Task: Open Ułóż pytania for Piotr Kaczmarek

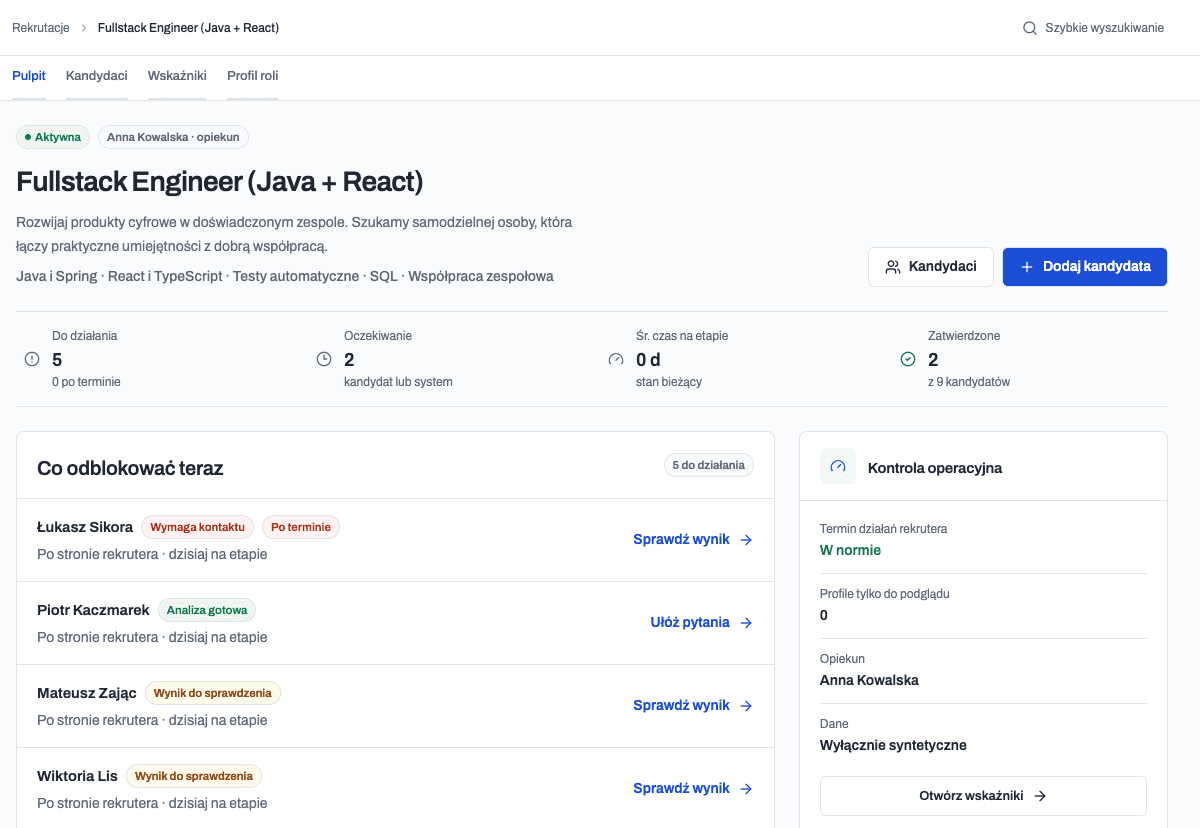Action: pos(702,623)
